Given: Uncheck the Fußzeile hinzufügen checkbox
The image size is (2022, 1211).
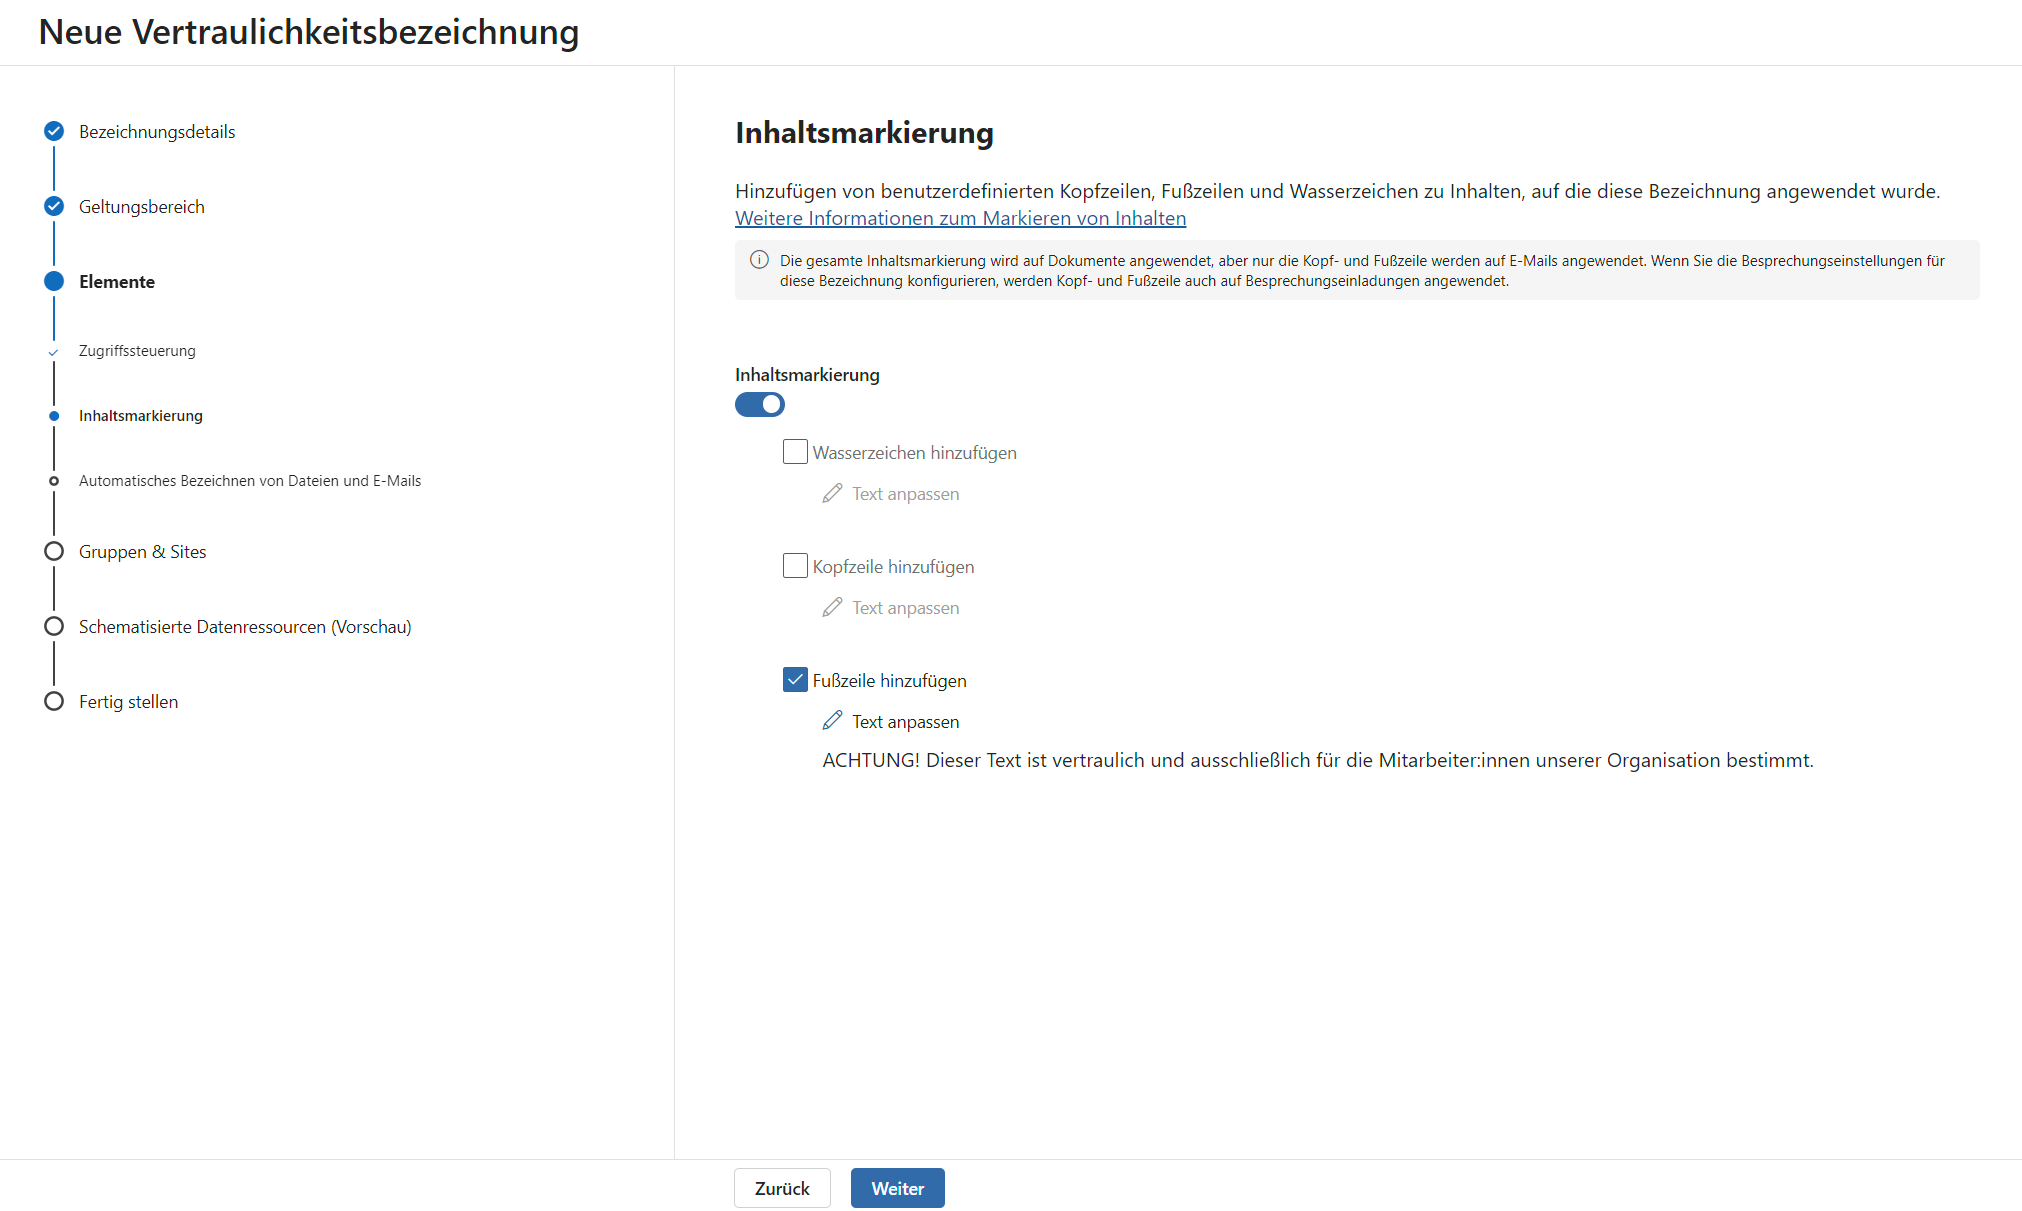Looking at the screenshot, I should 795,680.
